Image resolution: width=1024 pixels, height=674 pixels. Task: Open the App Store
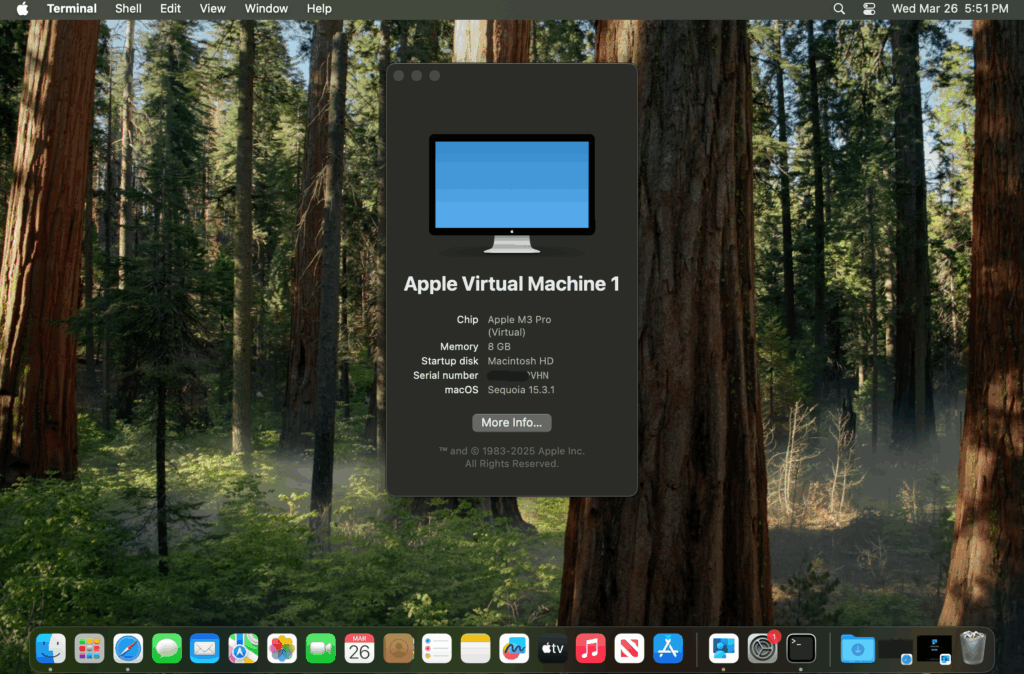(x=667, y=648)
